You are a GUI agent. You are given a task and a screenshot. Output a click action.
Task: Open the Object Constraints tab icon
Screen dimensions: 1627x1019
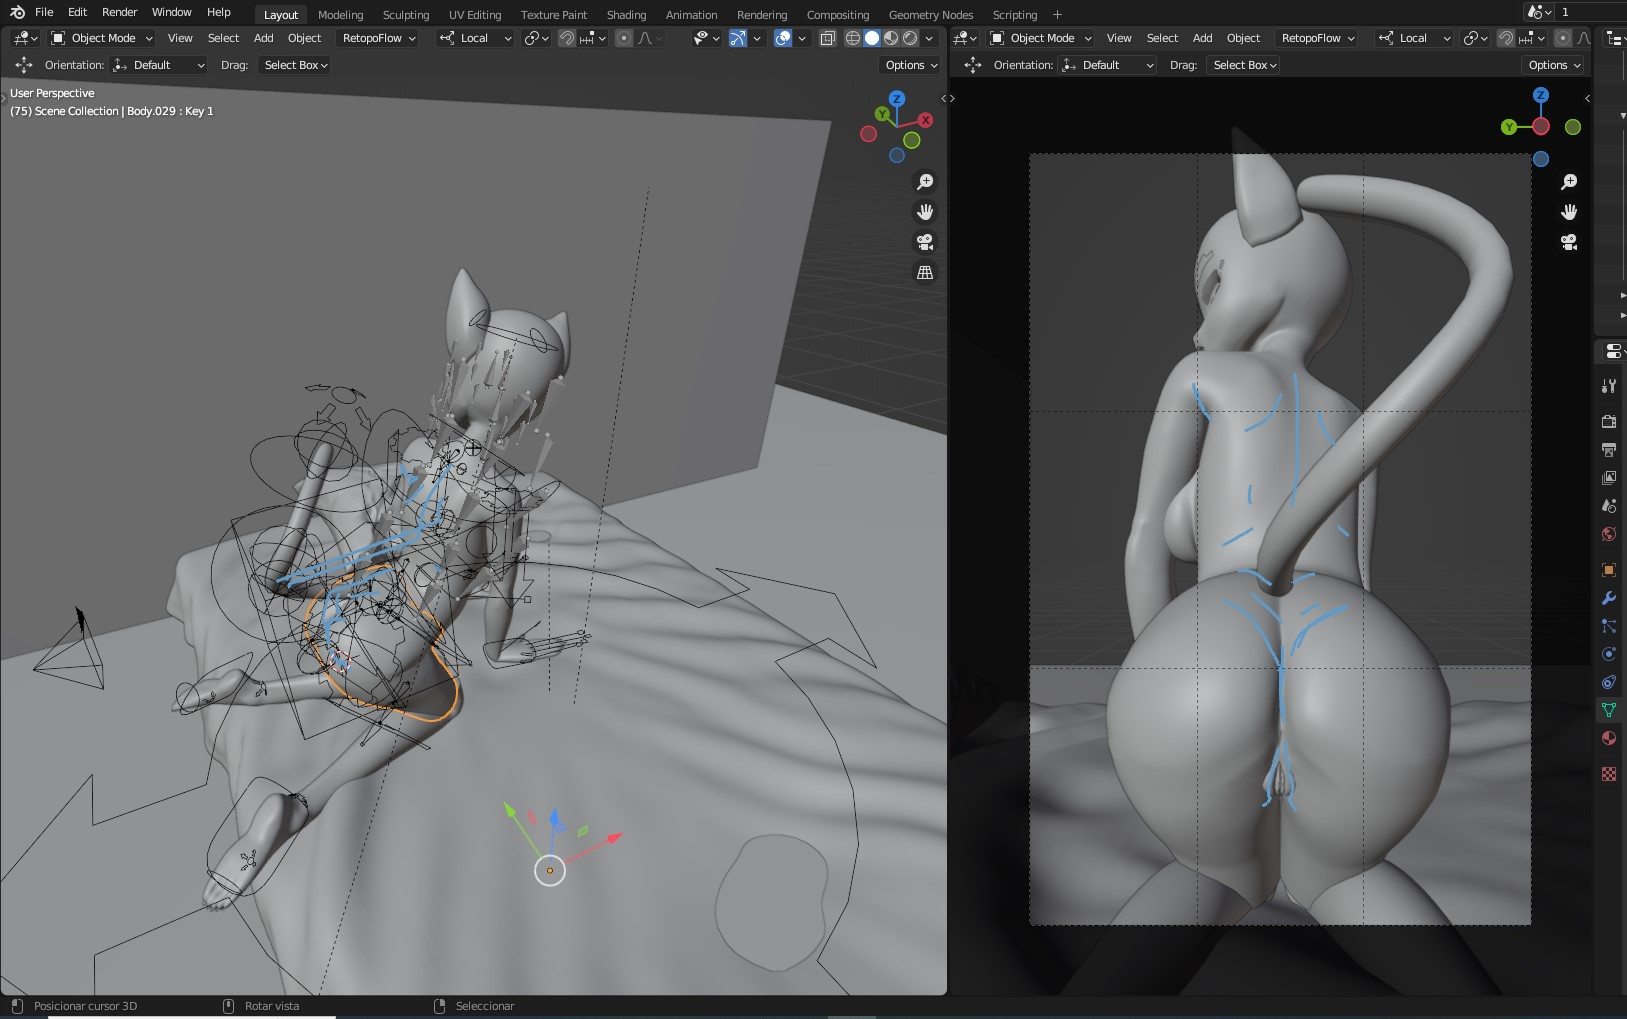pos(1609,682)
